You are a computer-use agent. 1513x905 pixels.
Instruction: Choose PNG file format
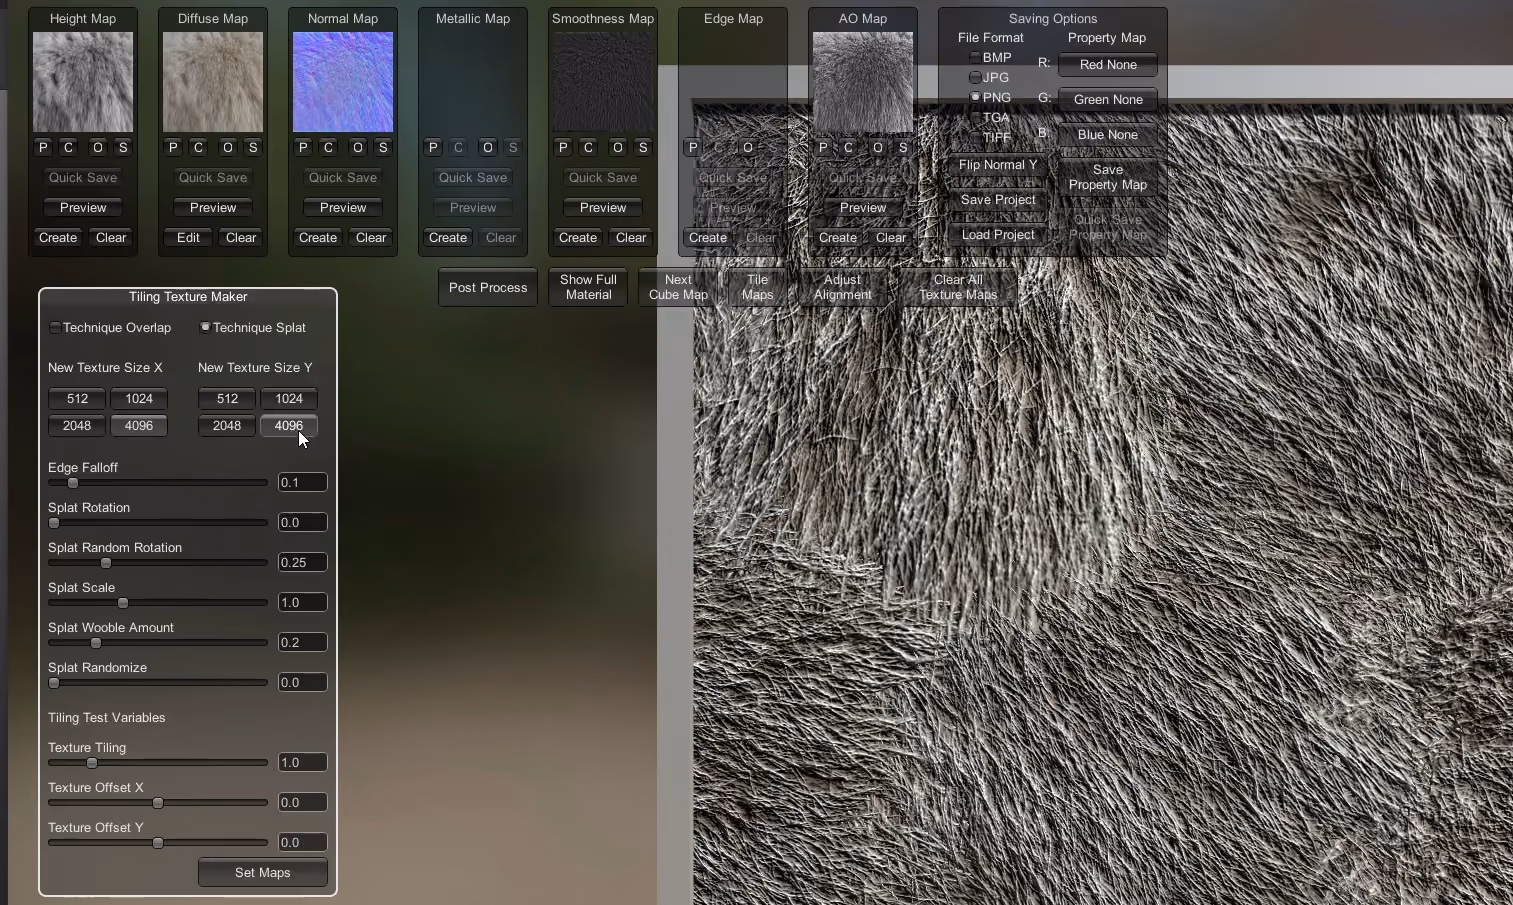(x=991, y=97)
